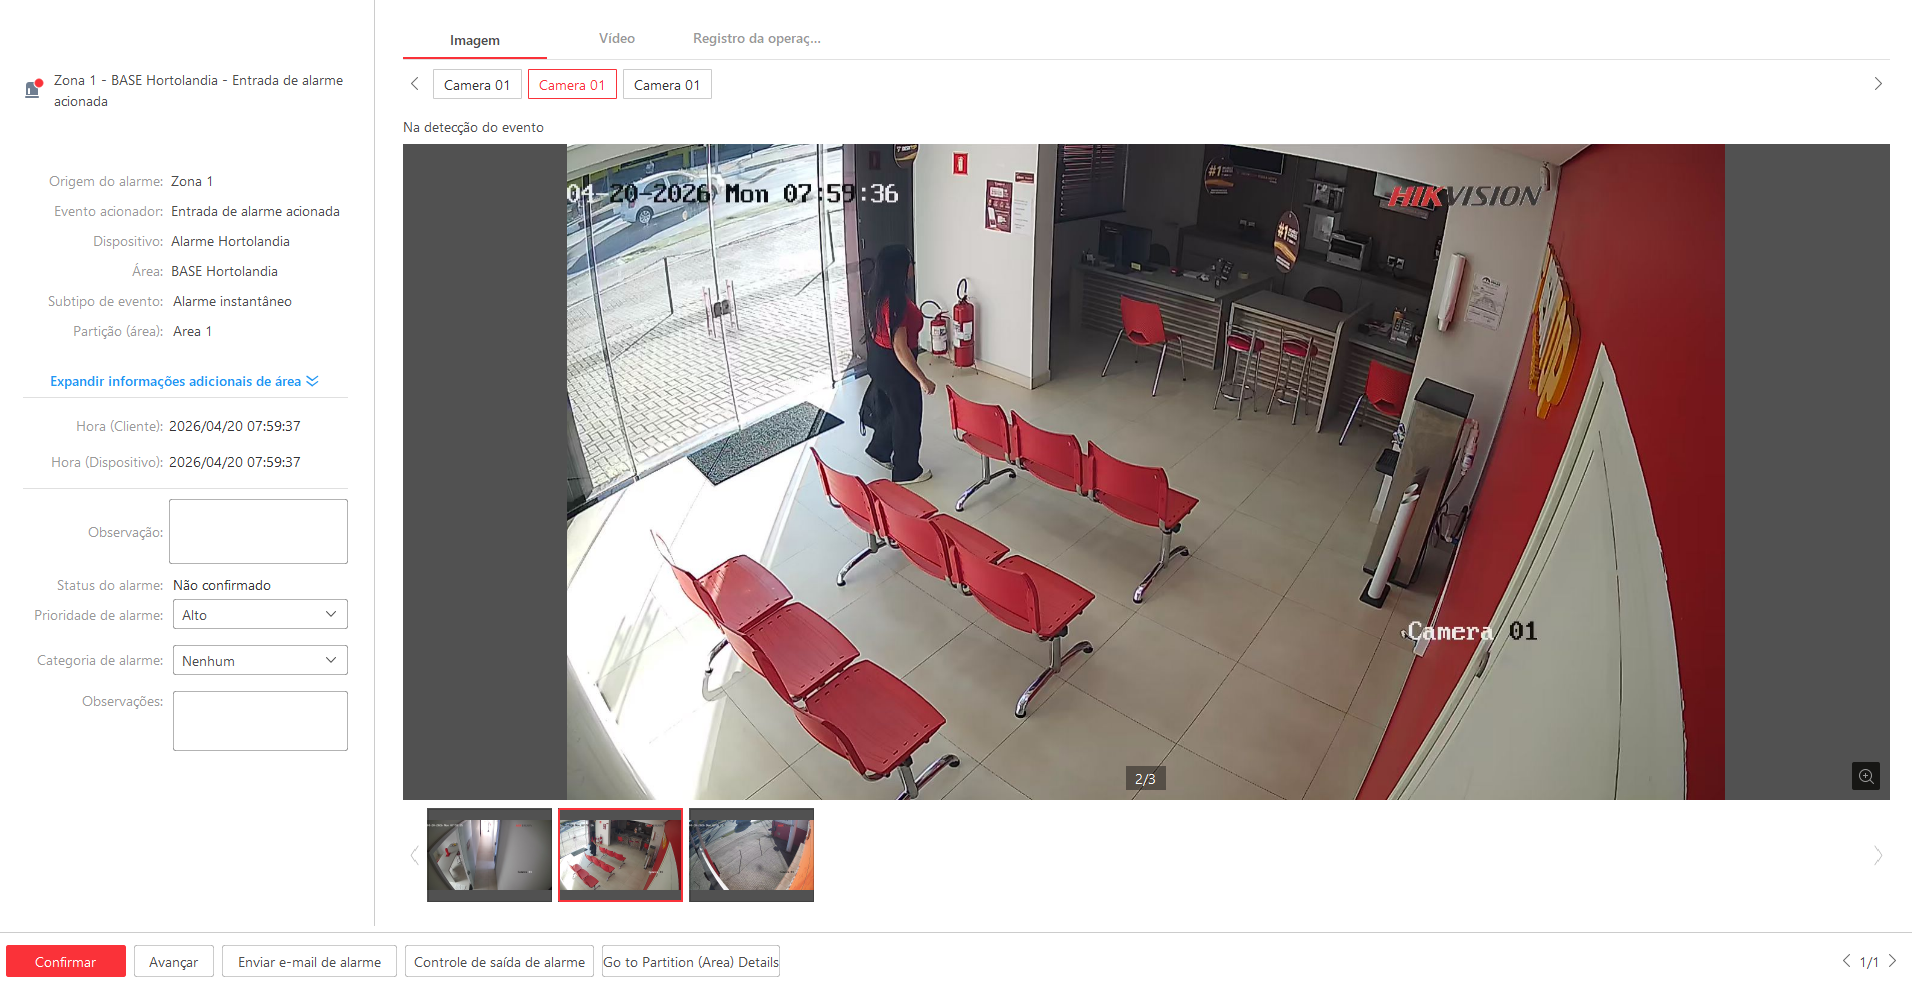
Task: Click the Observação text field
Action: click(258, 531)
